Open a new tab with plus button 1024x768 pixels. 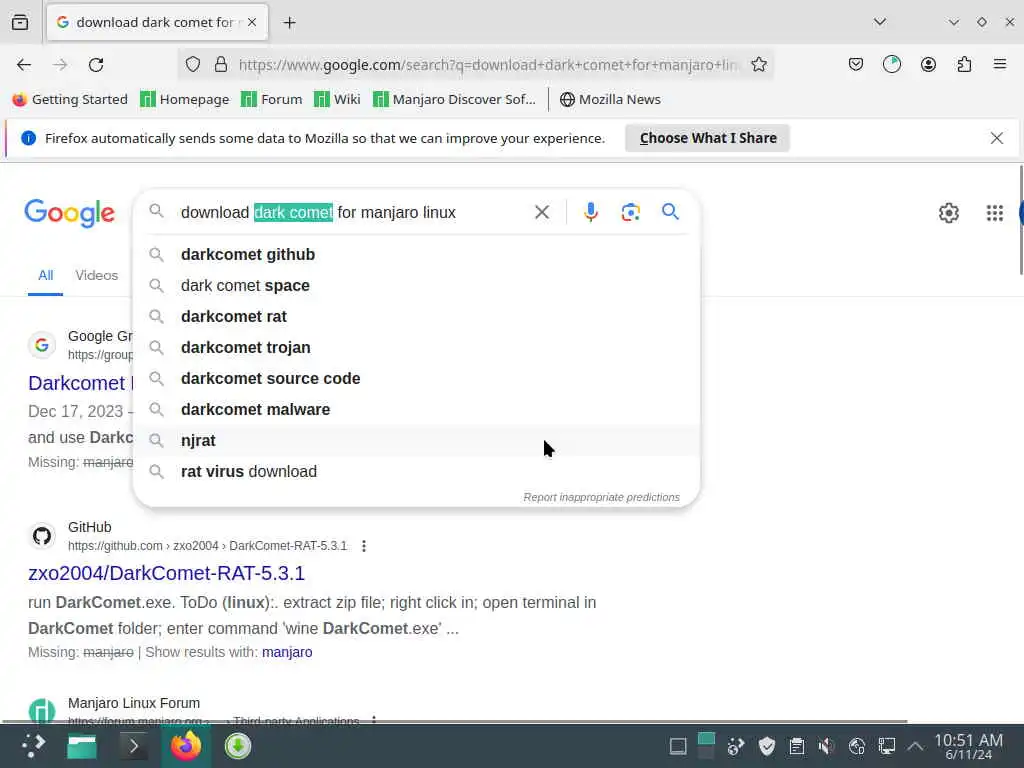click(289, 23)
